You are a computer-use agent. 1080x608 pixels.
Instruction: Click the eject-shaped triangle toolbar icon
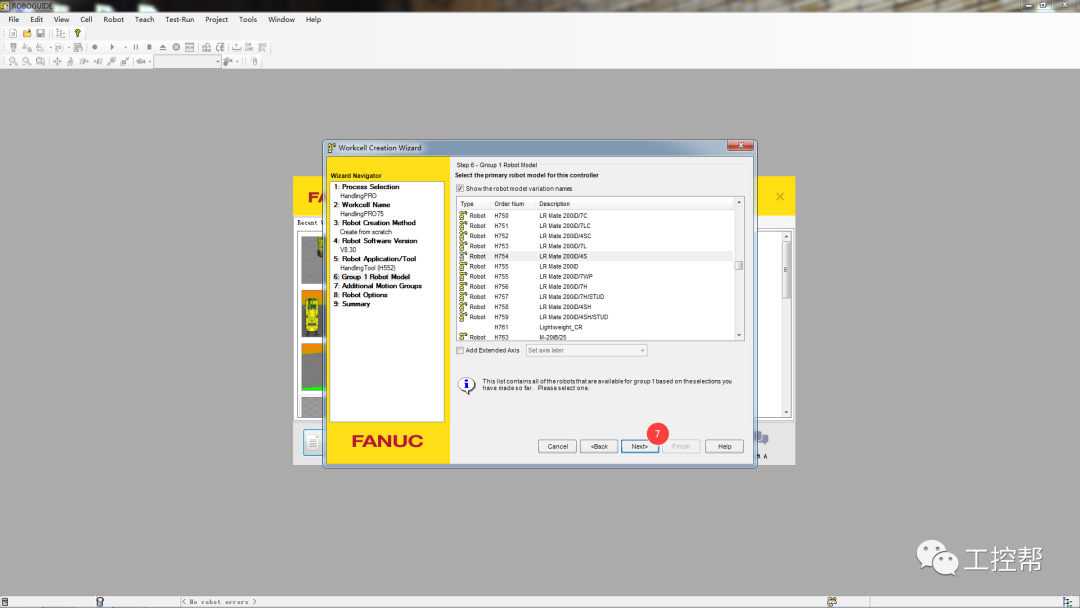[x=163, y=48]
